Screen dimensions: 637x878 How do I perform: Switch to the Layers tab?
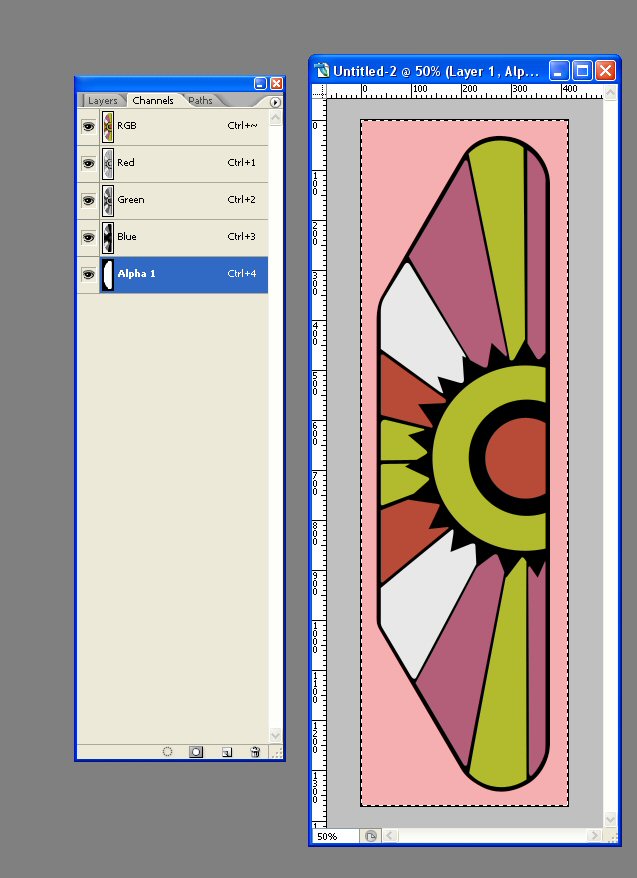102,101
